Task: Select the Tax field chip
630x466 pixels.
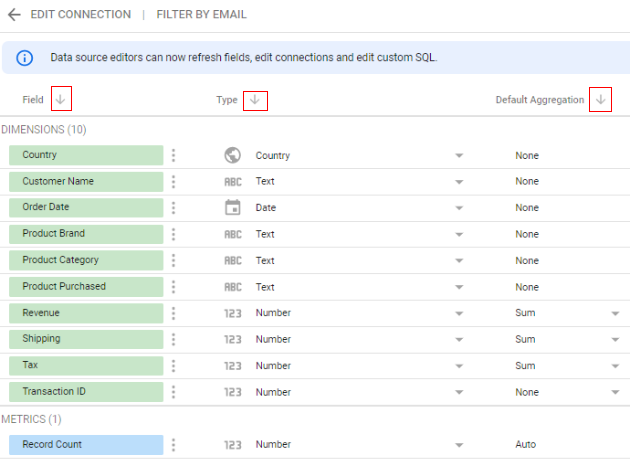Action: tap(86, 366)
